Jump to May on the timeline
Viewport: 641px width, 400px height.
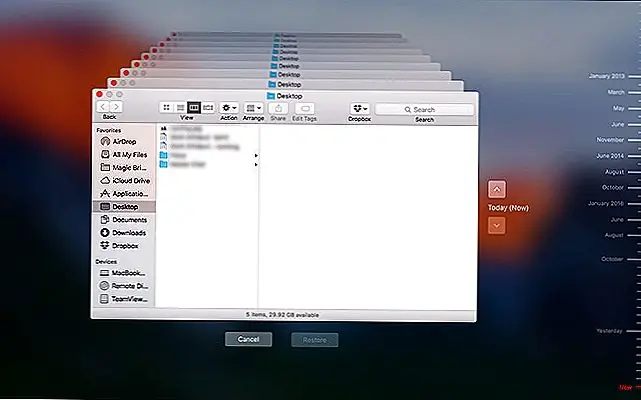tap(619, 108)
